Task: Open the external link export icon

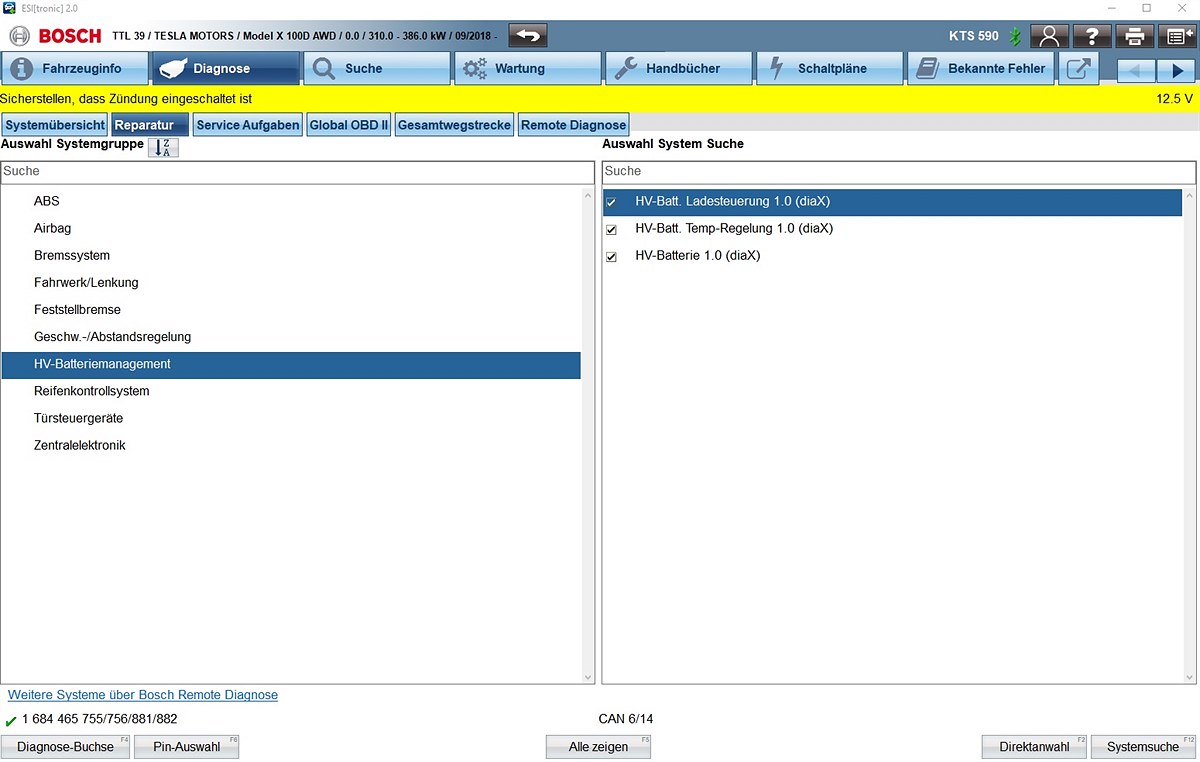Action: tap(1079, 69)
